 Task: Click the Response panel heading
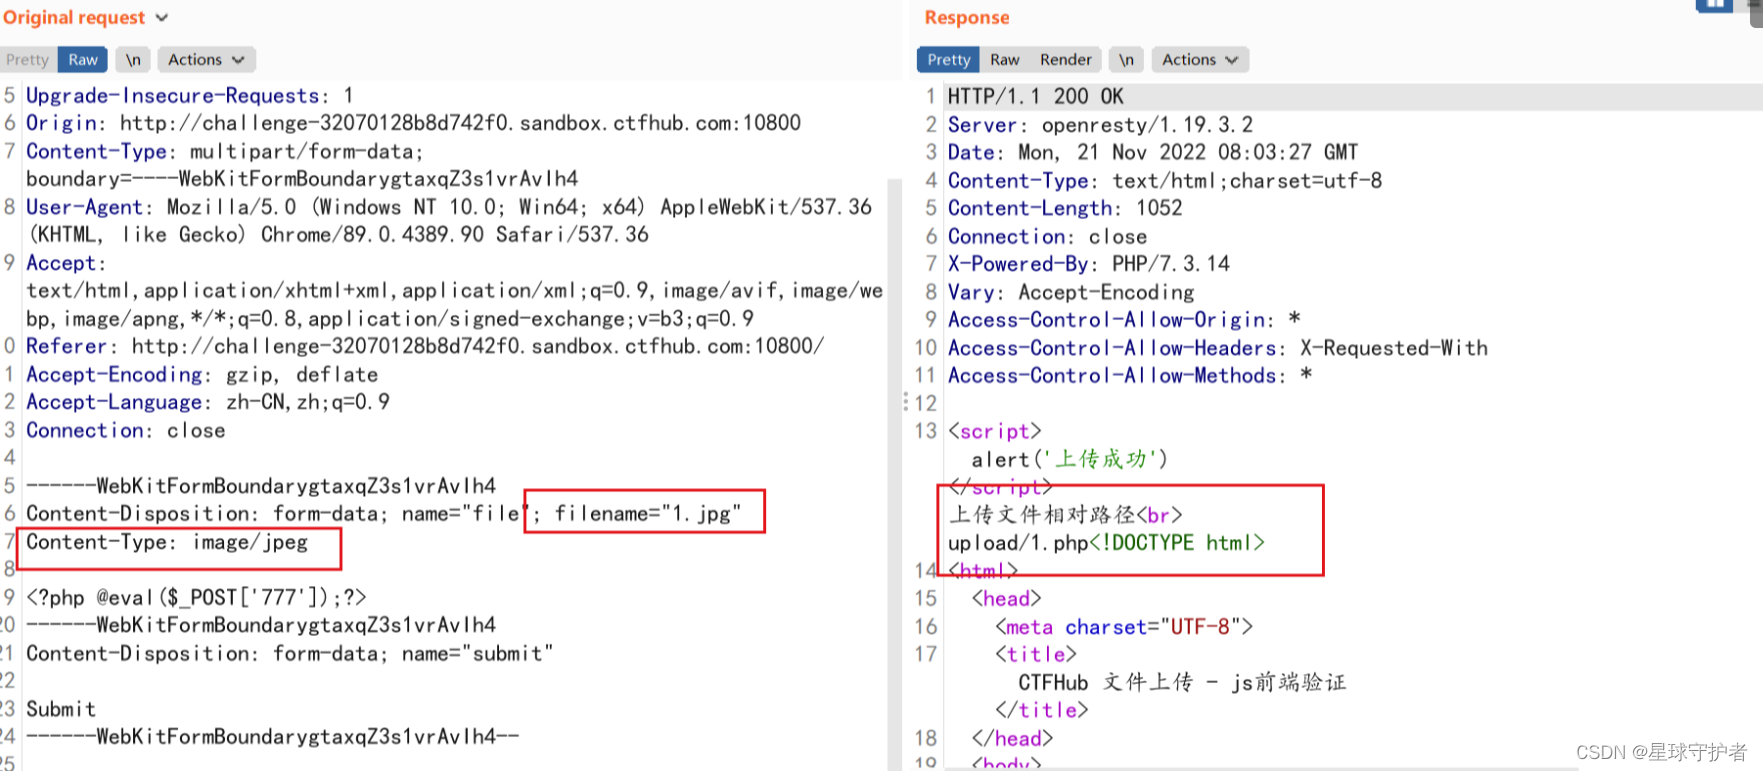[967, 18]
